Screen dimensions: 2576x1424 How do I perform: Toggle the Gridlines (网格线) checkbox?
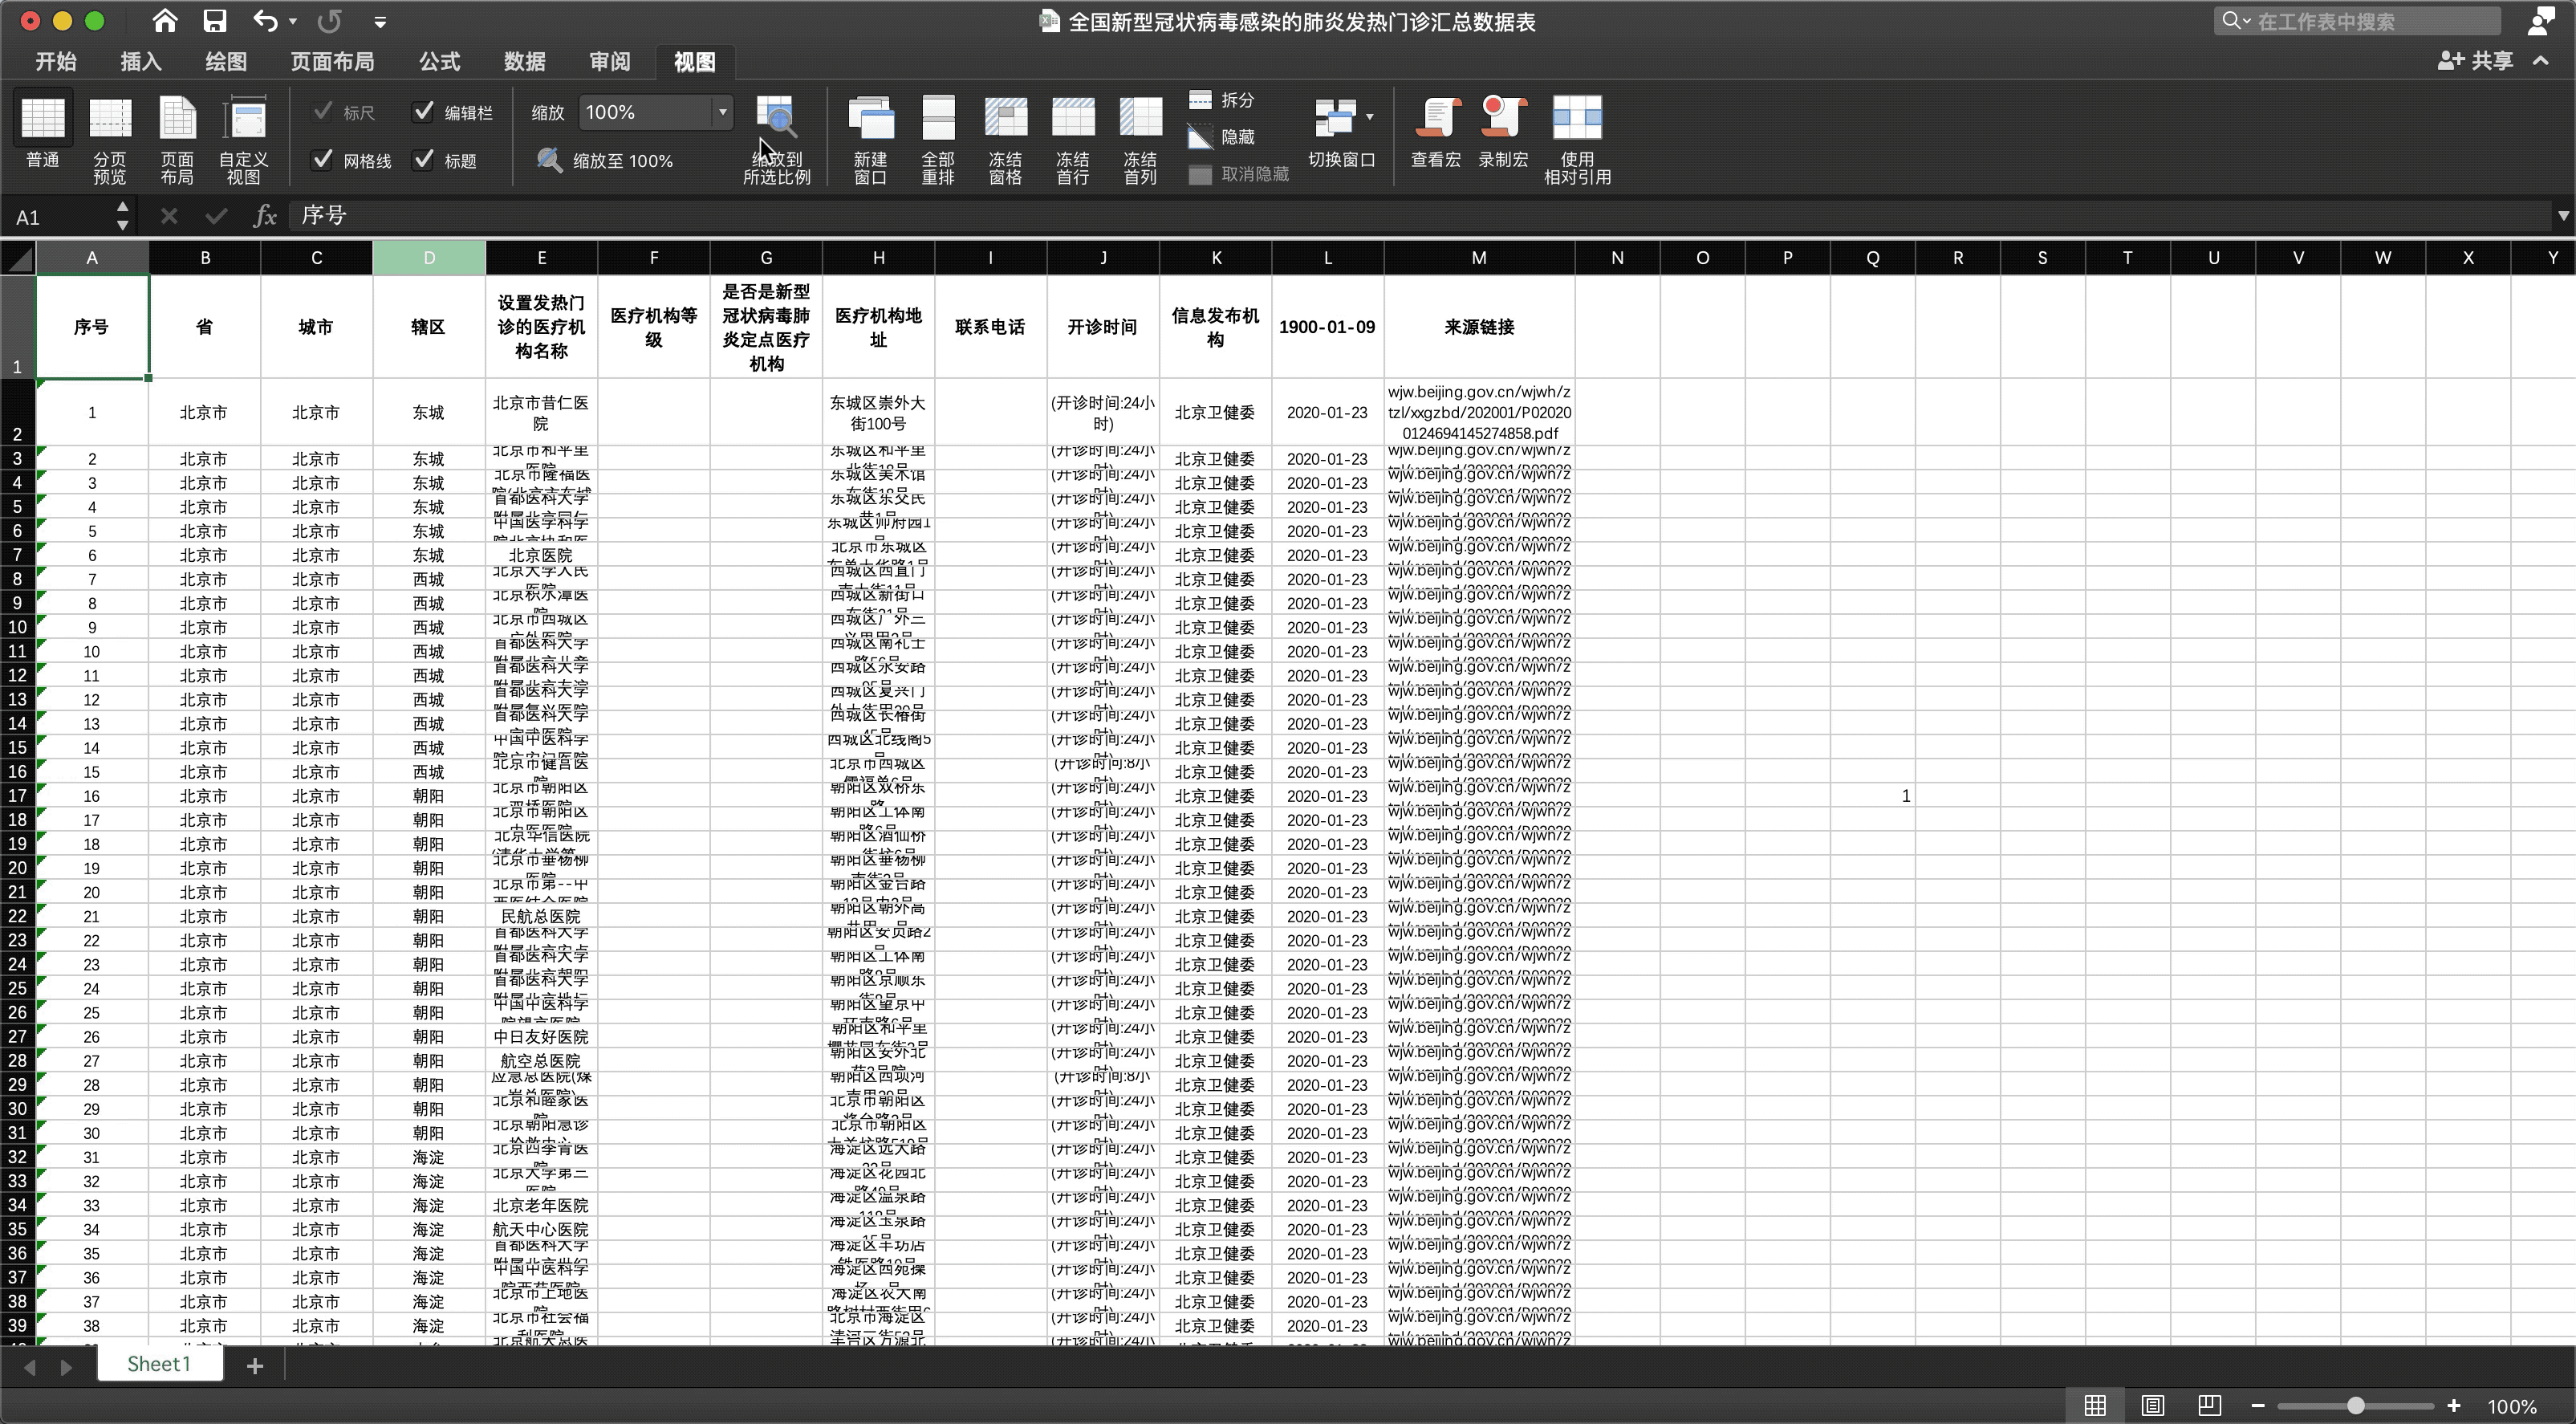322,160
